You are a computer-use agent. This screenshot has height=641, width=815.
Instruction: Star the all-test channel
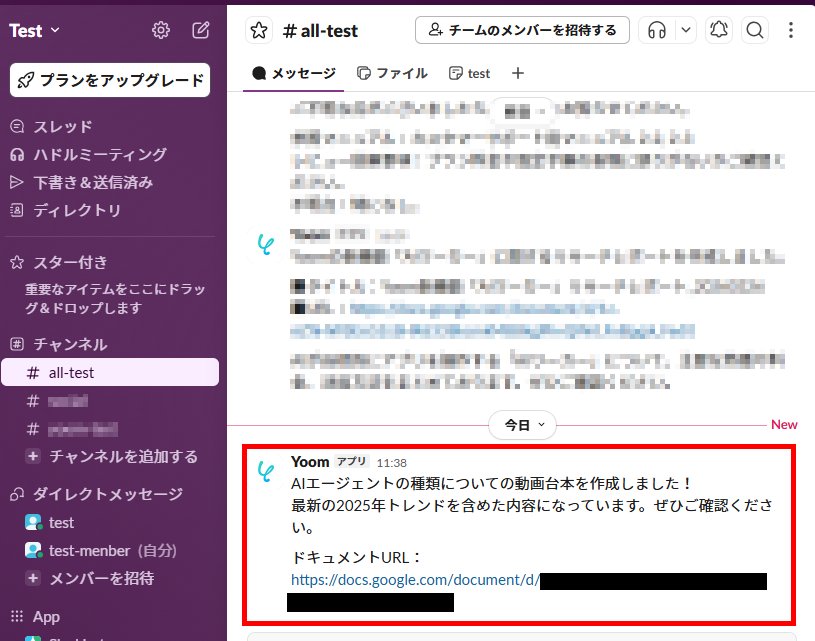coord(259,30)
